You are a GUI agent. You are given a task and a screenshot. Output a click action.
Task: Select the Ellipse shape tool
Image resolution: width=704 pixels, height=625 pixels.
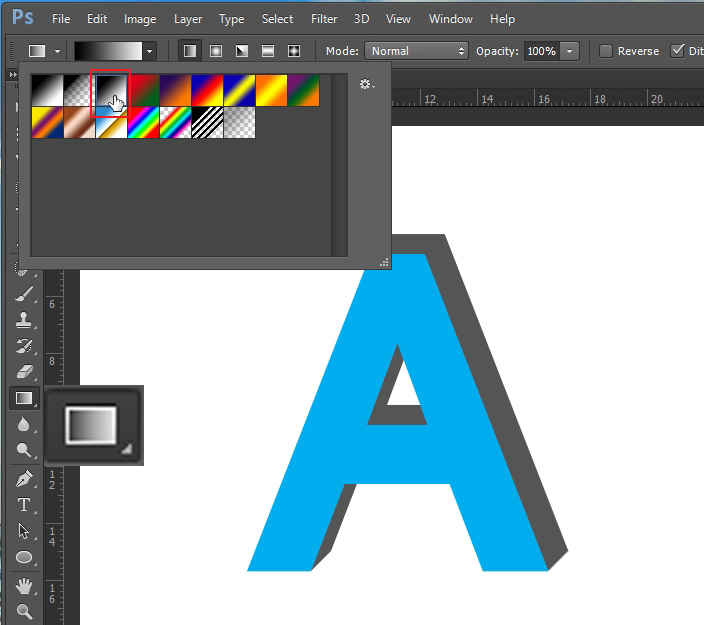pos(24,557)
